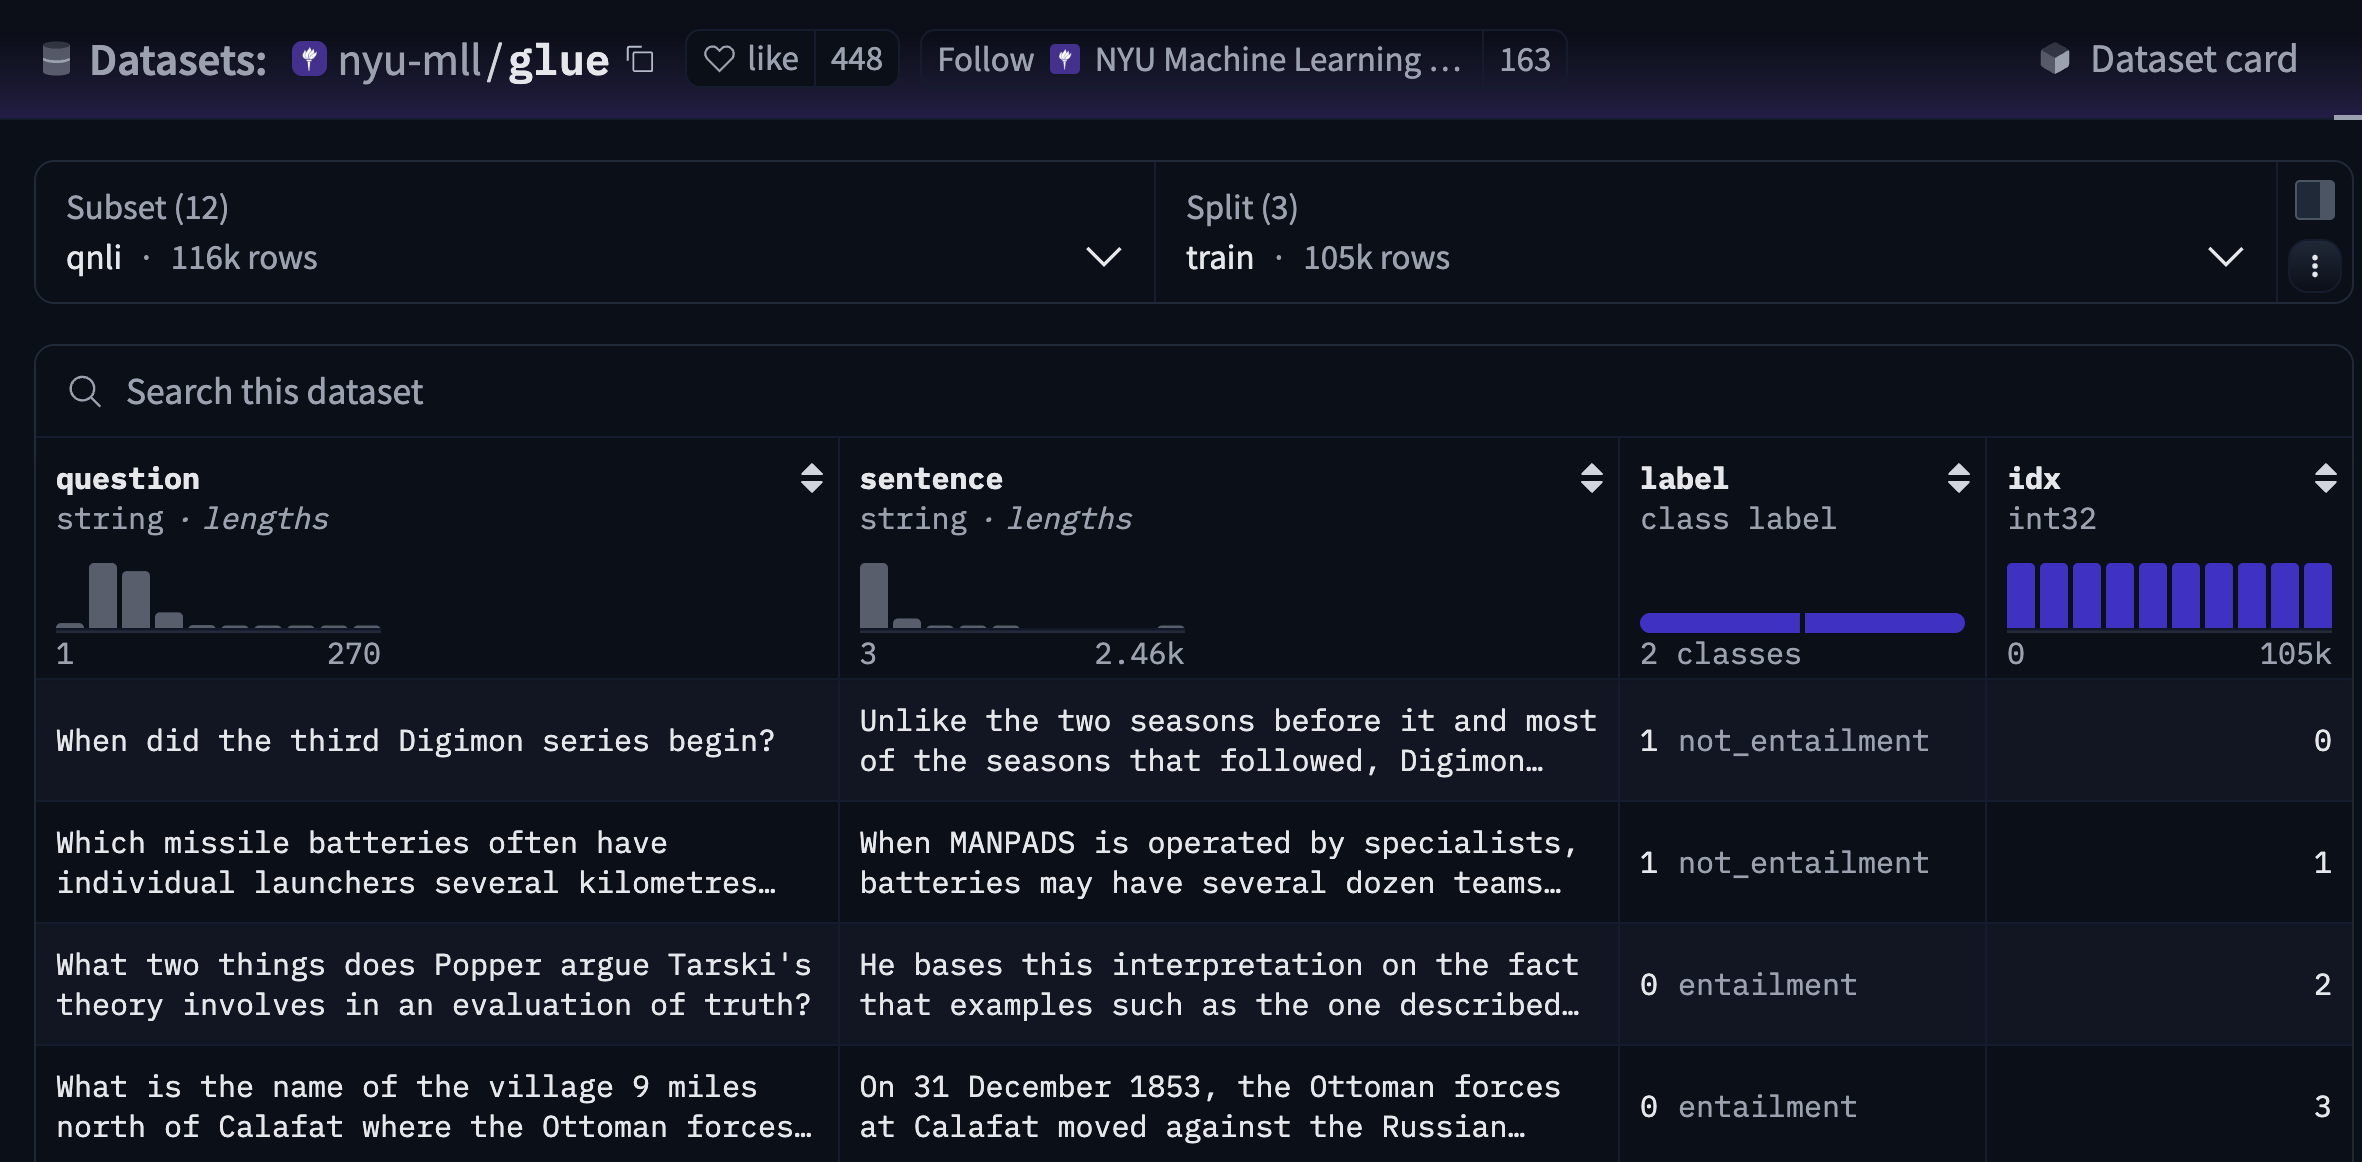
Task: Click the right label class distribution bar
Action: click(x=1884, y=623)
